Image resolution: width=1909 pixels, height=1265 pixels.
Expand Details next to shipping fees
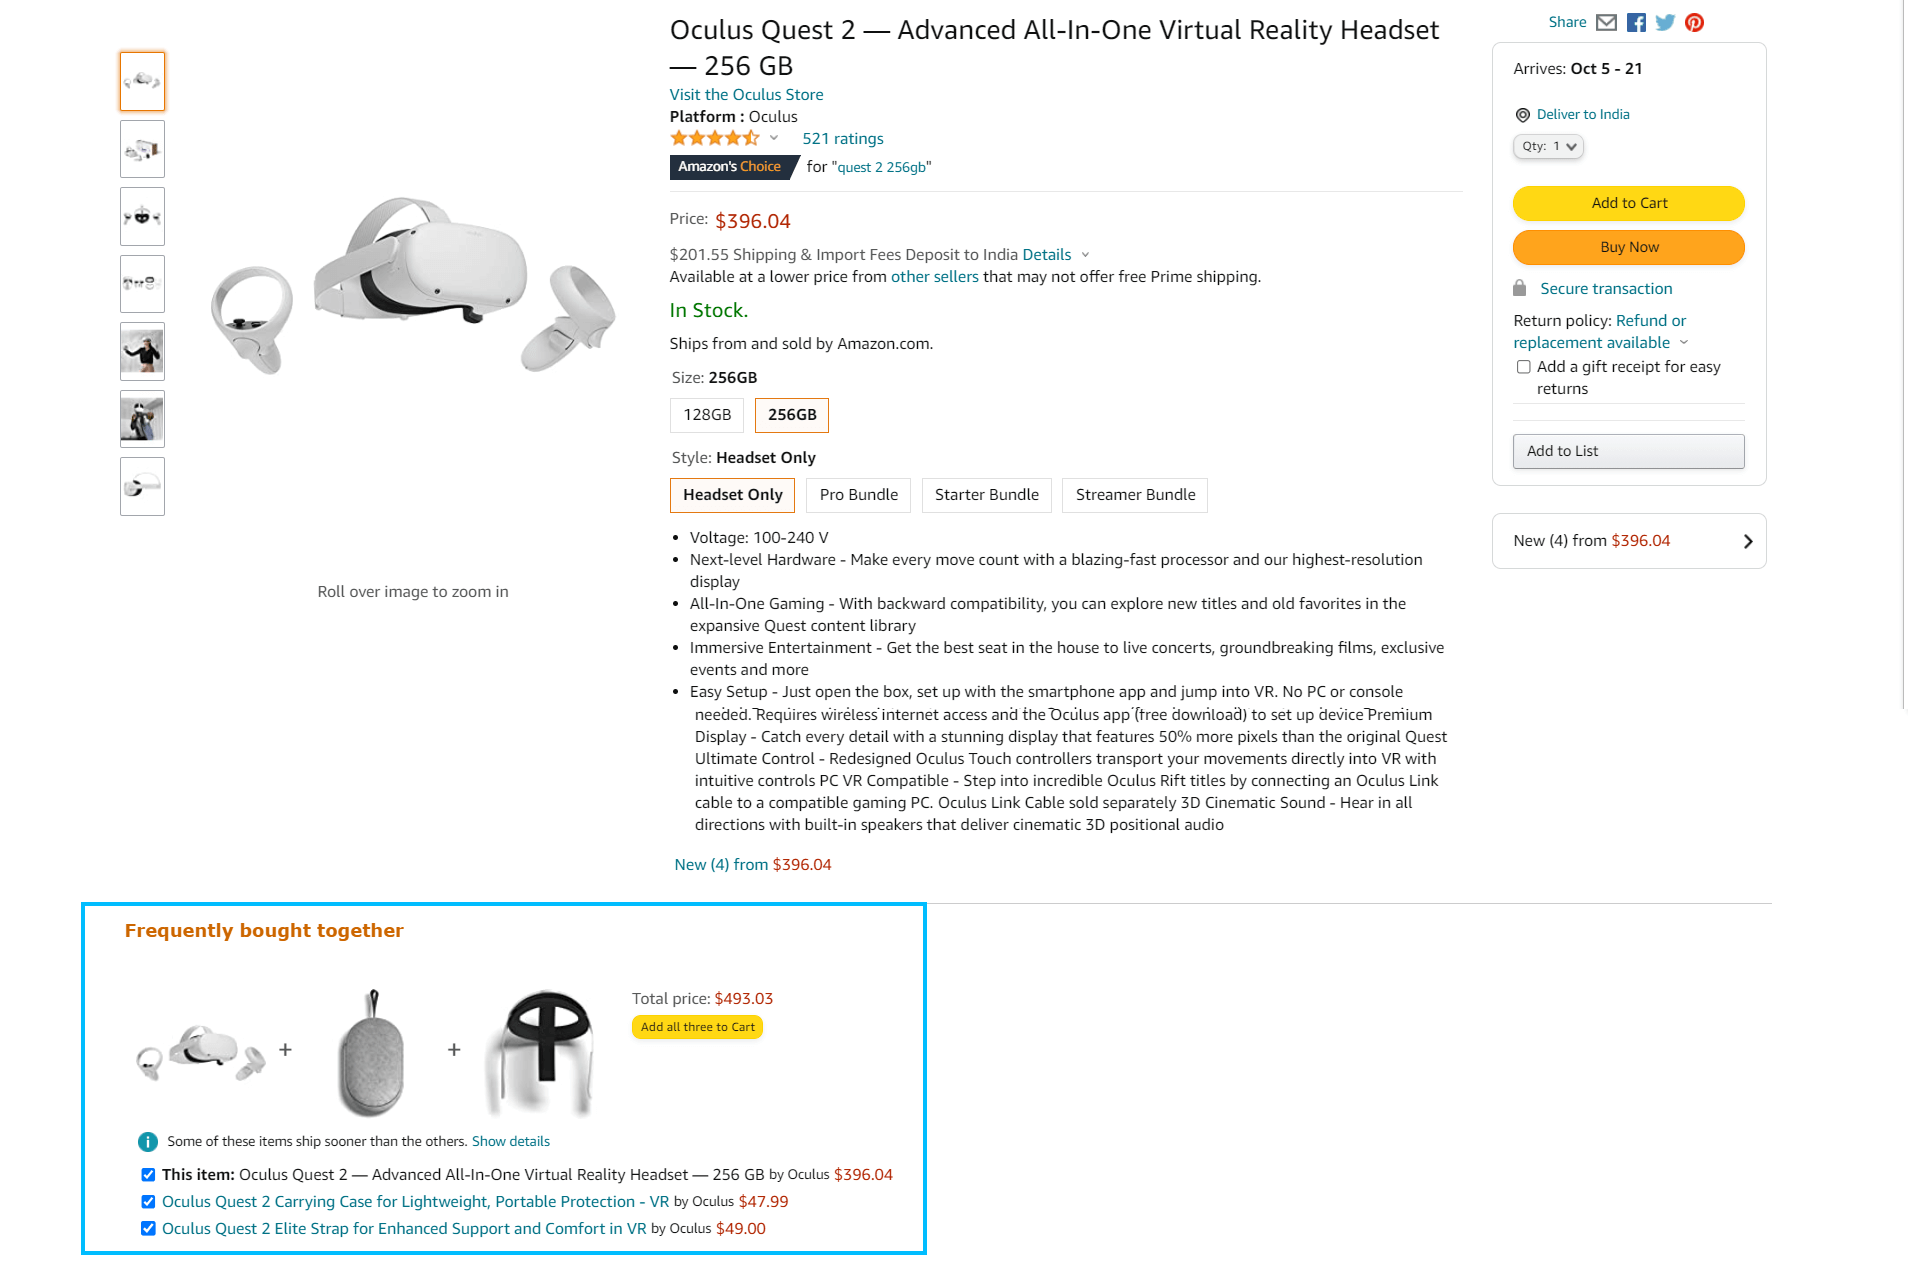pyautogui.click(x=1047, y=254)
